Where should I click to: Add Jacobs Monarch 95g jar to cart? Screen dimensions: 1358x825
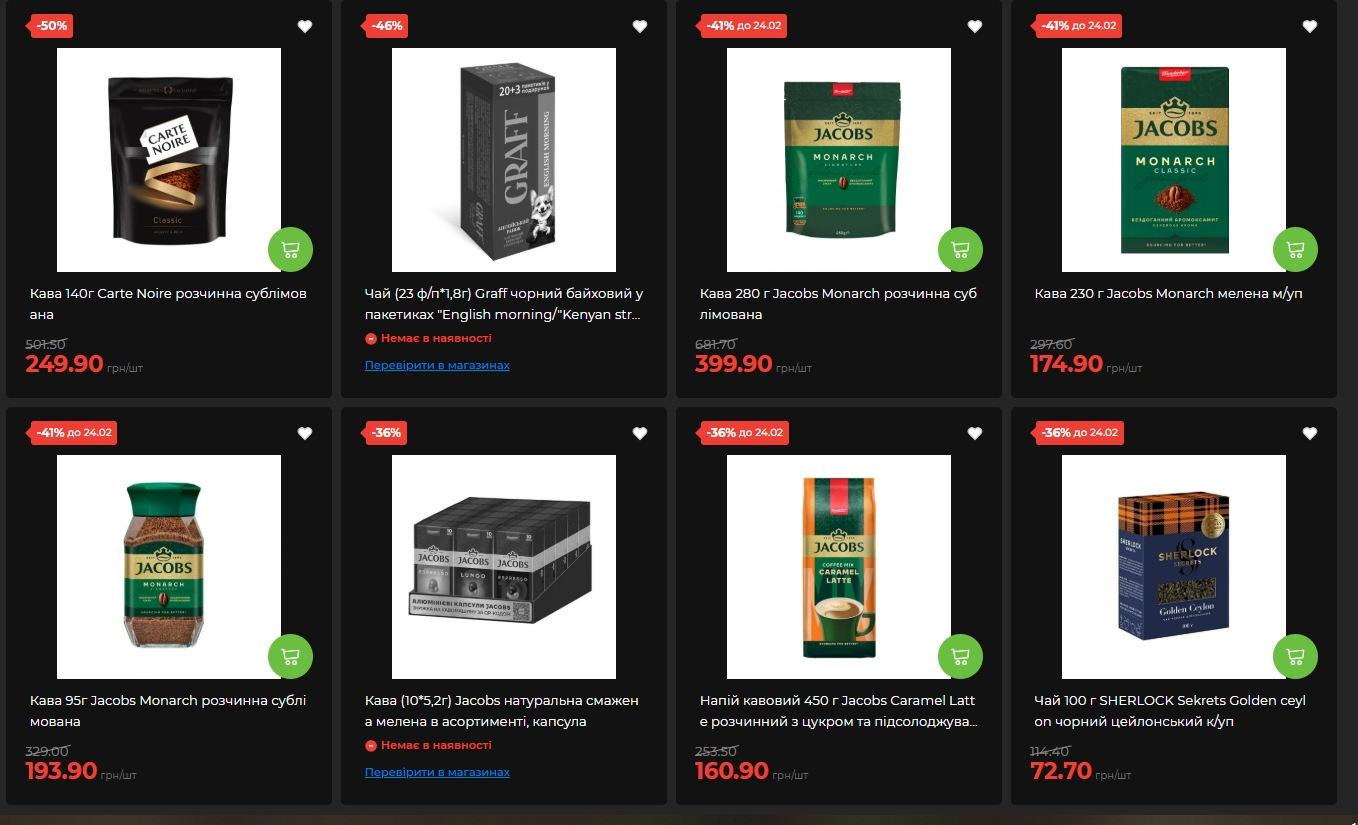pos(290,657)
